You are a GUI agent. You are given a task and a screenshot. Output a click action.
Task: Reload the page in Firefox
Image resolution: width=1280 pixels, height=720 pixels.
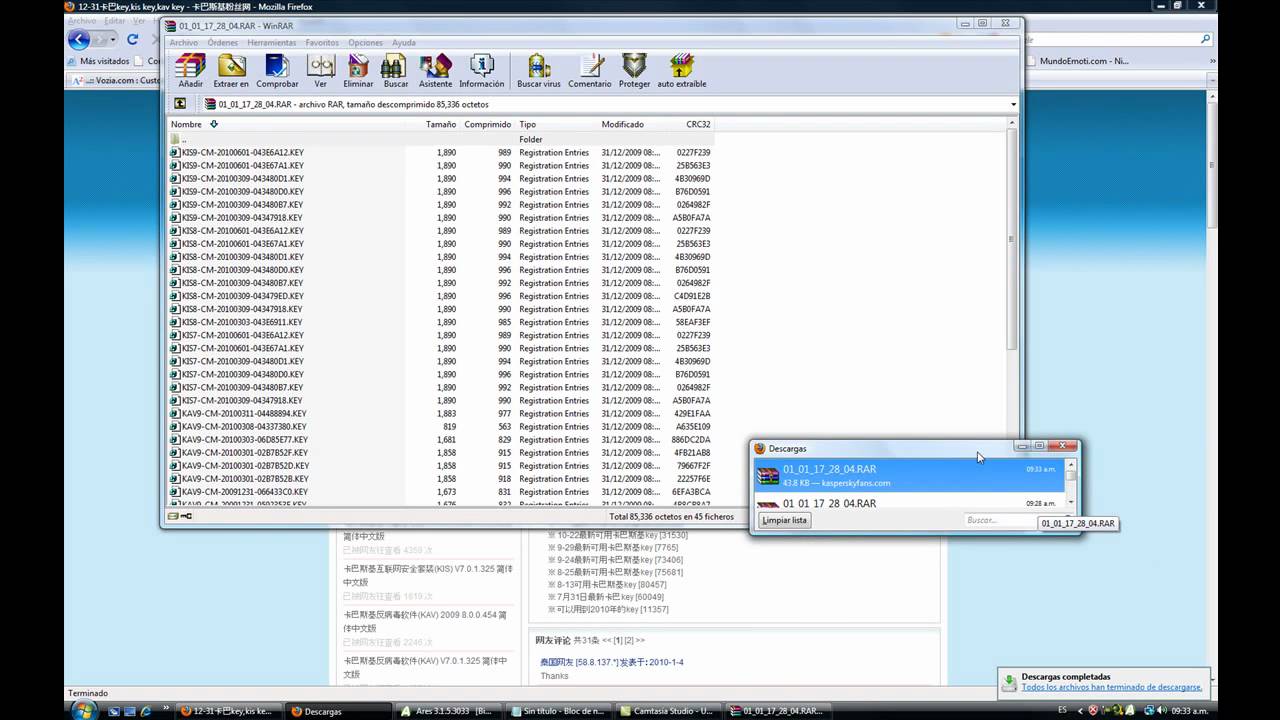[132, 39]
